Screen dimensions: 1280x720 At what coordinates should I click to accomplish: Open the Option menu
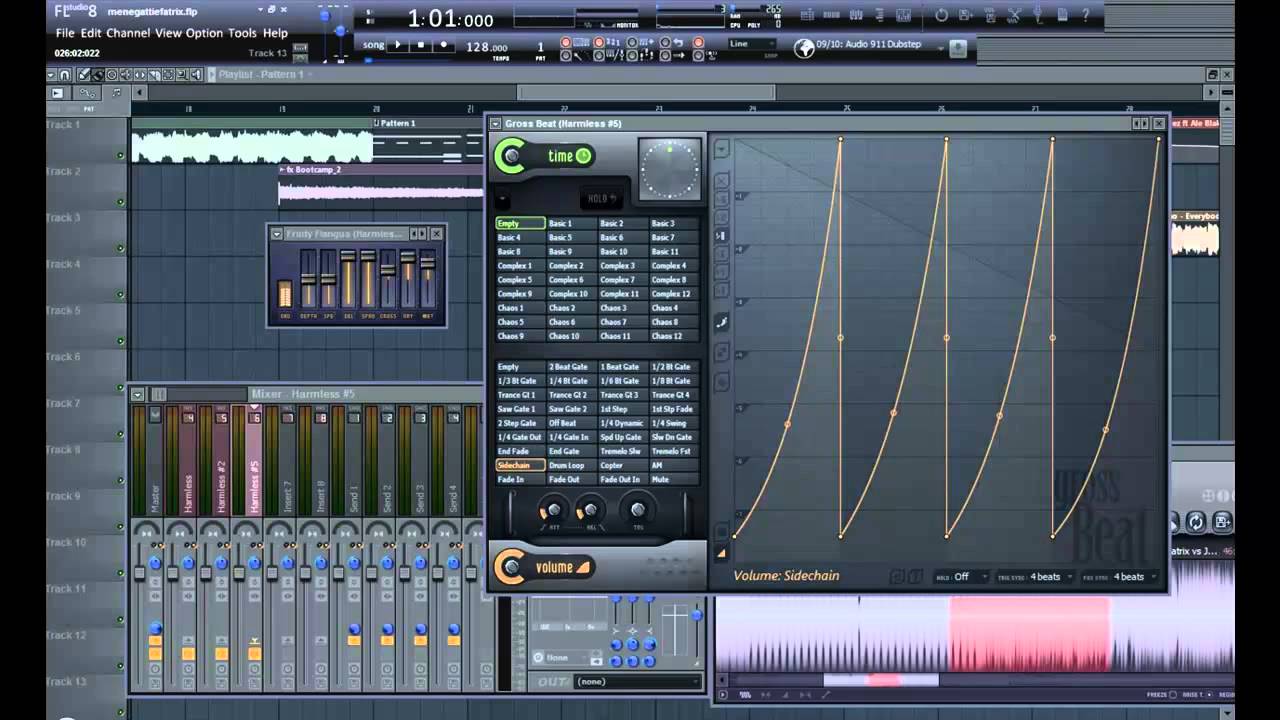(204, 33)
